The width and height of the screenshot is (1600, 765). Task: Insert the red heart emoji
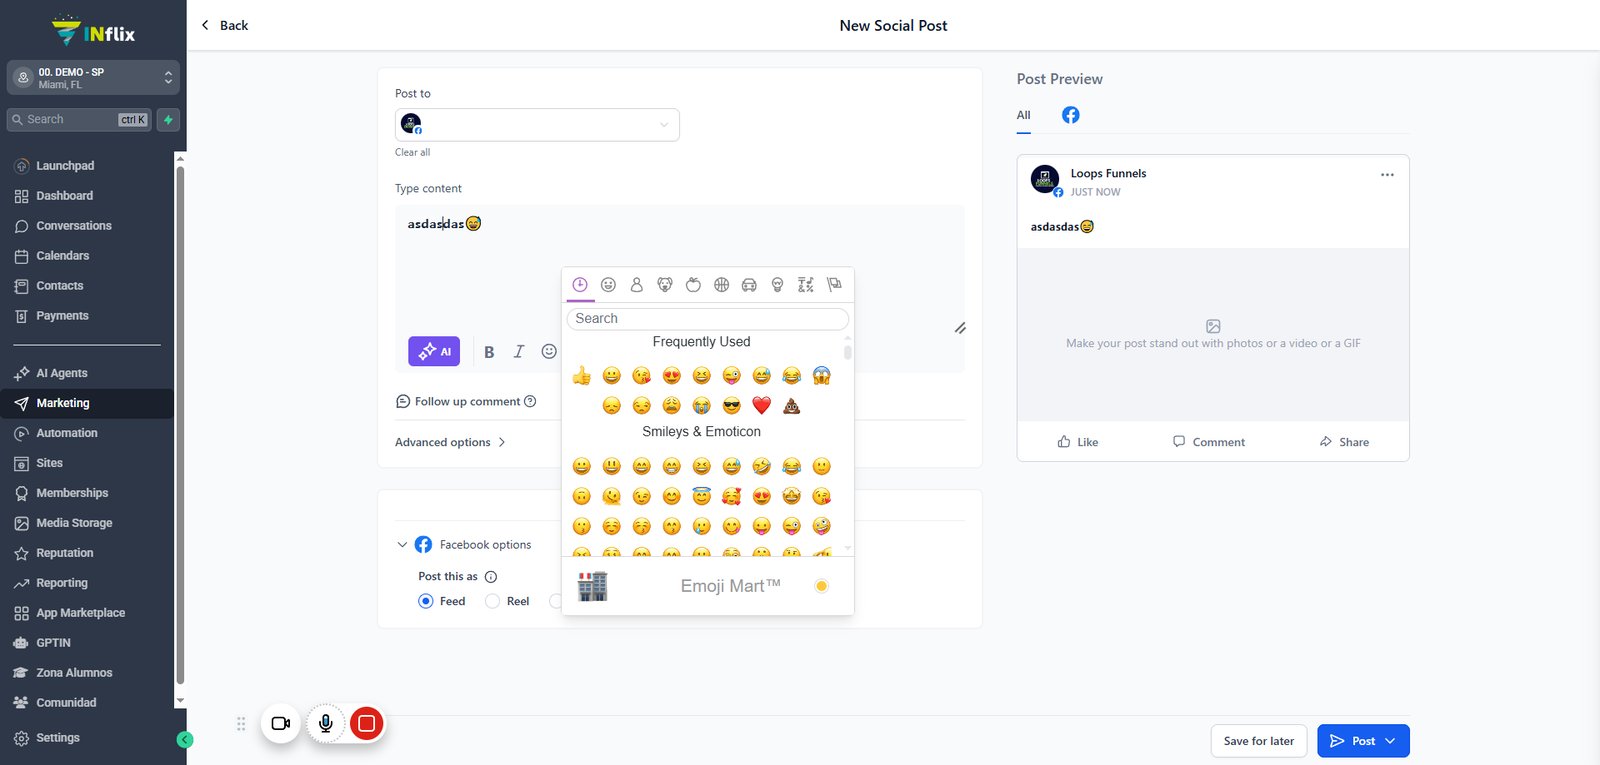click(762, 406)
